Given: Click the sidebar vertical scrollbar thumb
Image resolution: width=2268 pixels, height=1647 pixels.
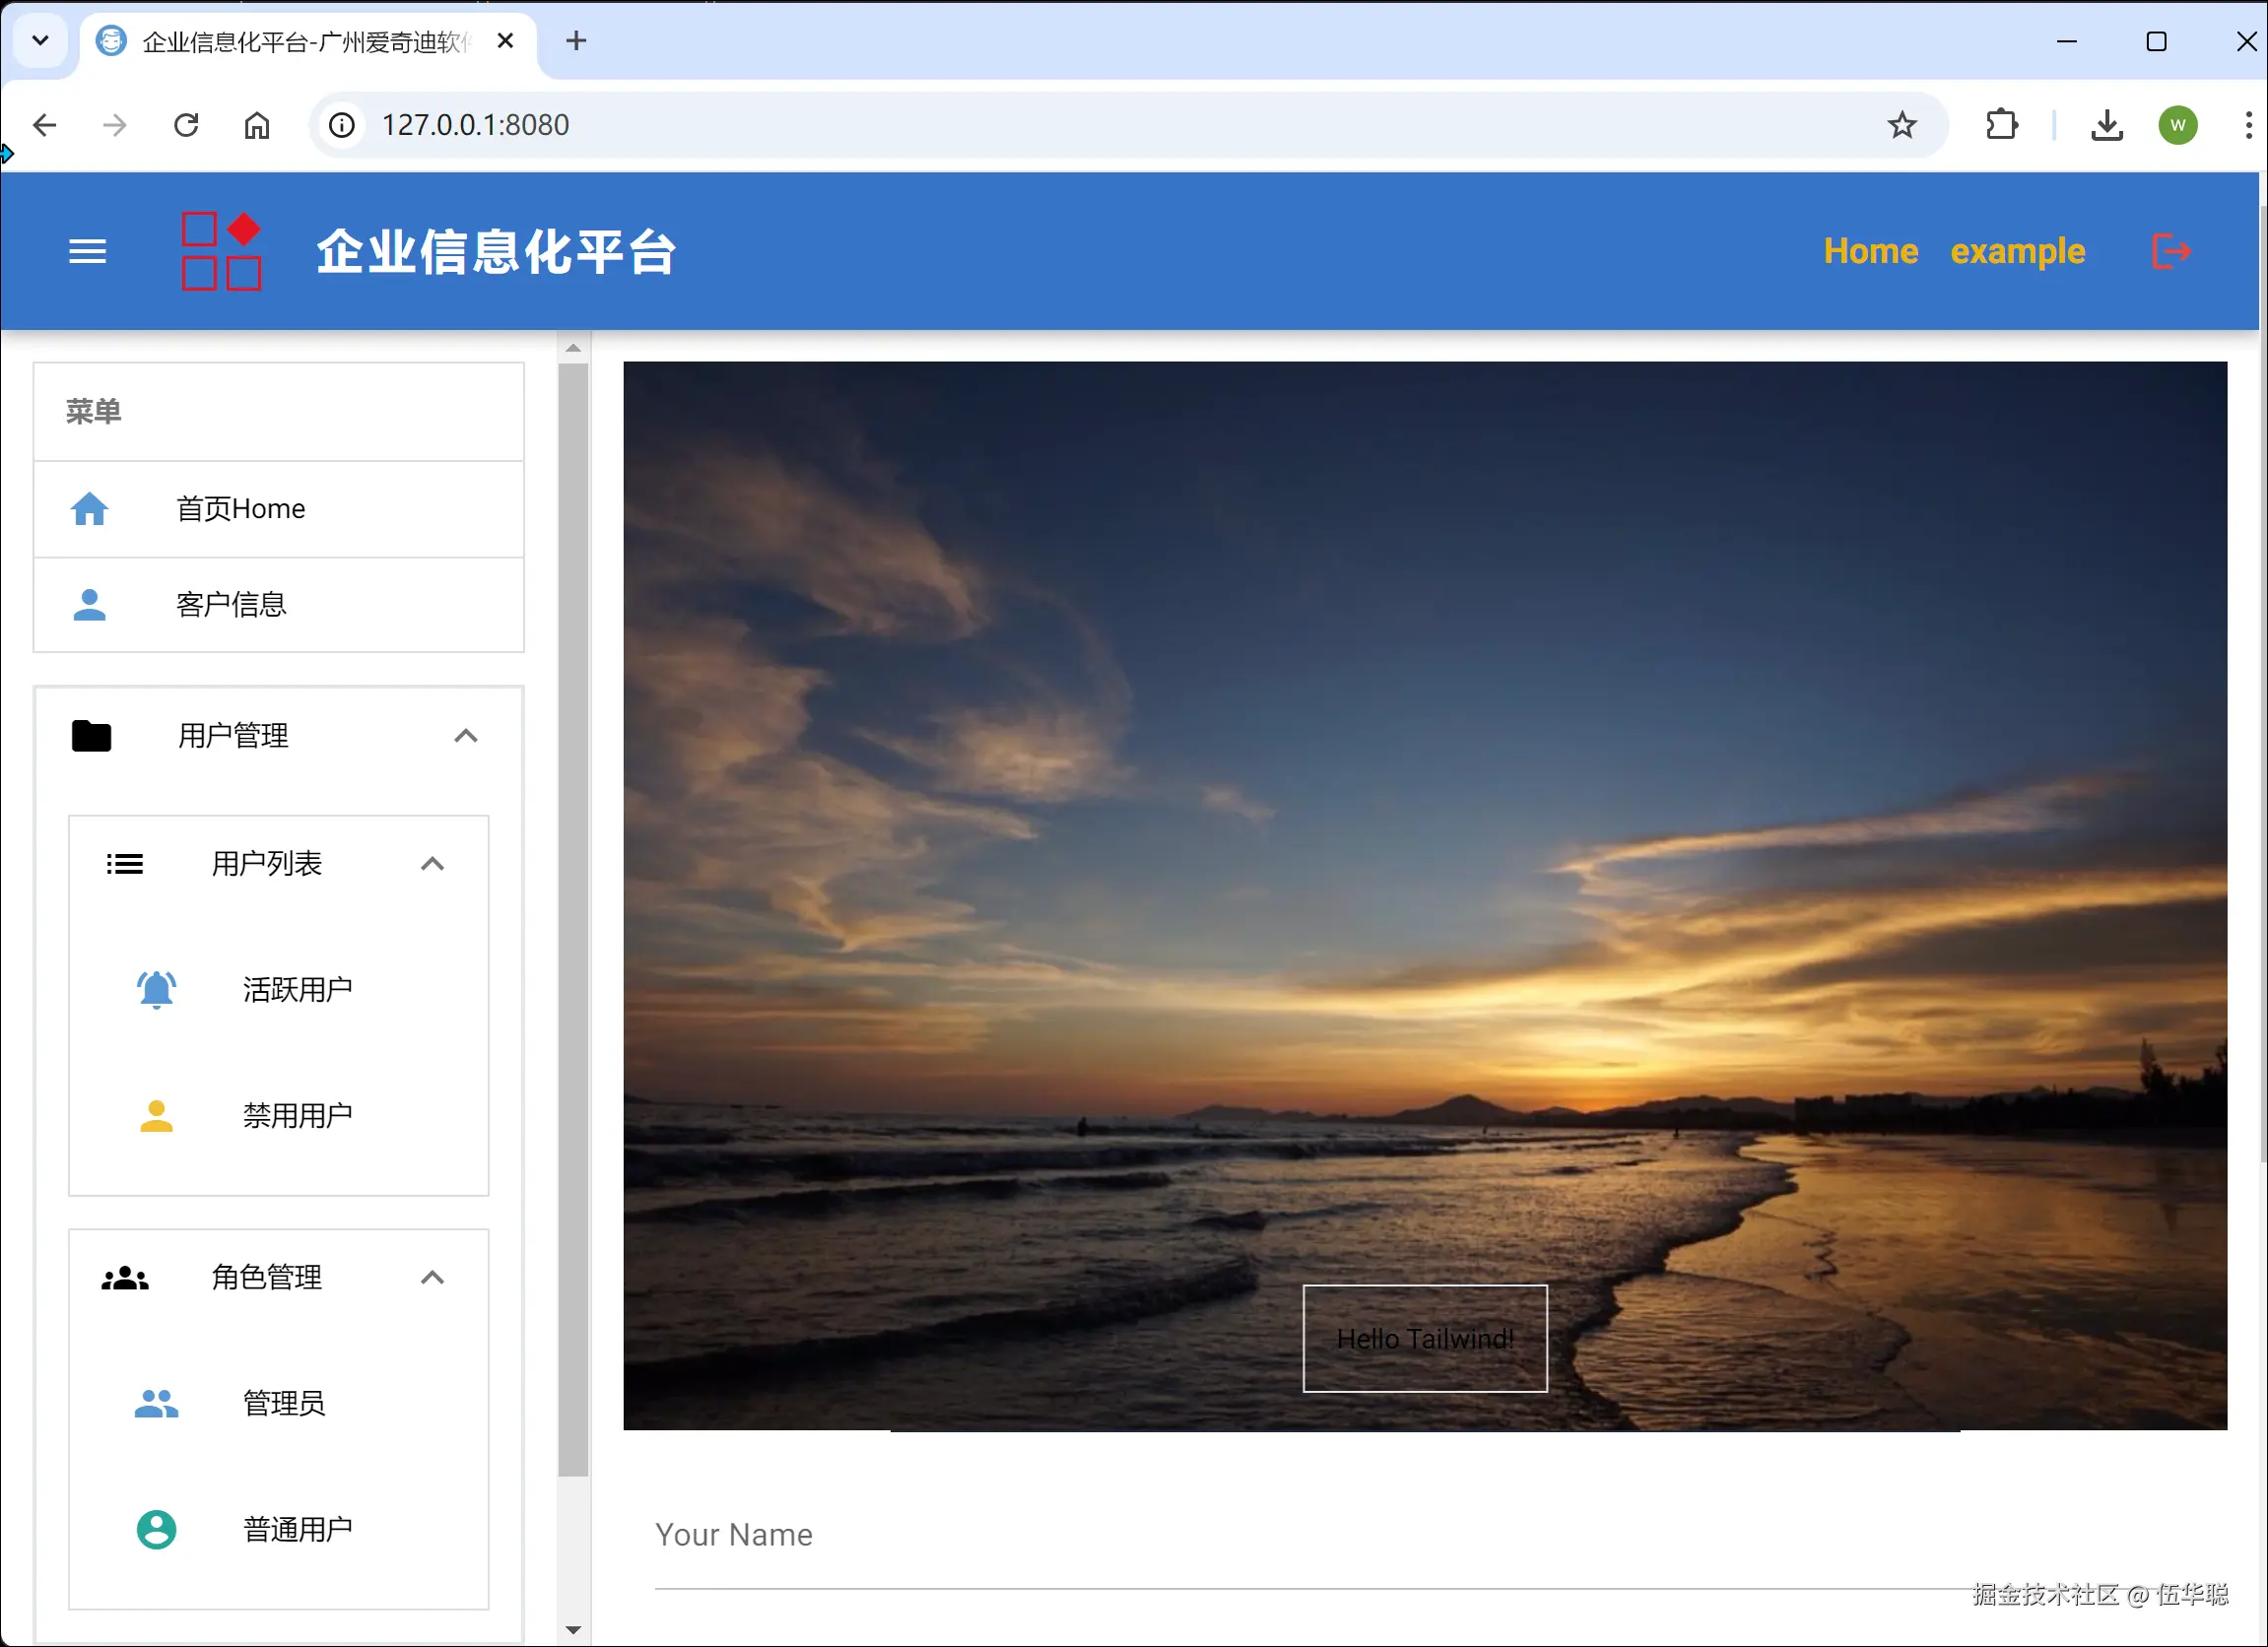Looking at the screenshot, I should coord(573,920).
